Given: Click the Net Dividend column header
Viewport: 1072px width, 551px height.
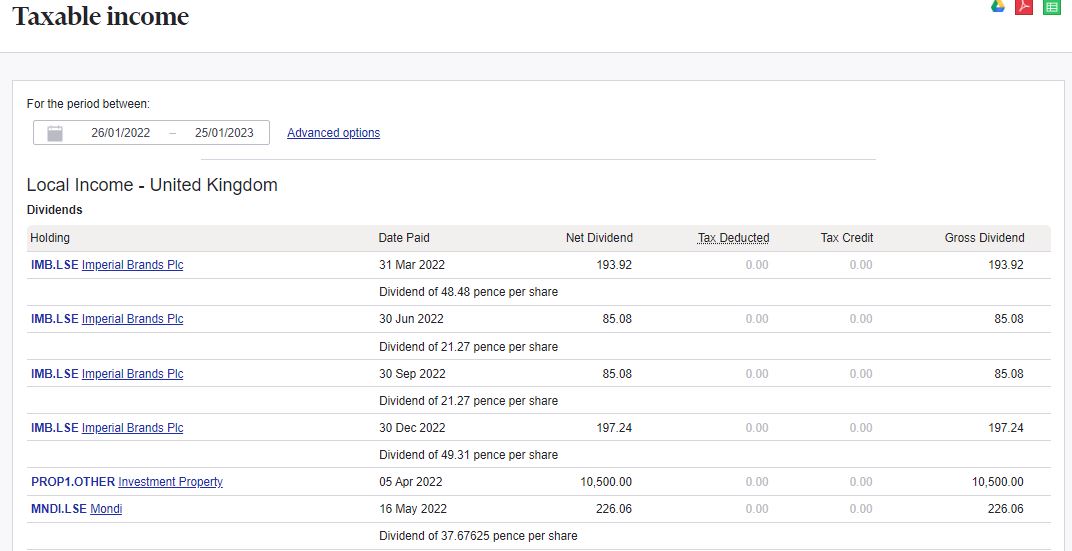Looking at the screenshot, I should (x=599, y=238).
